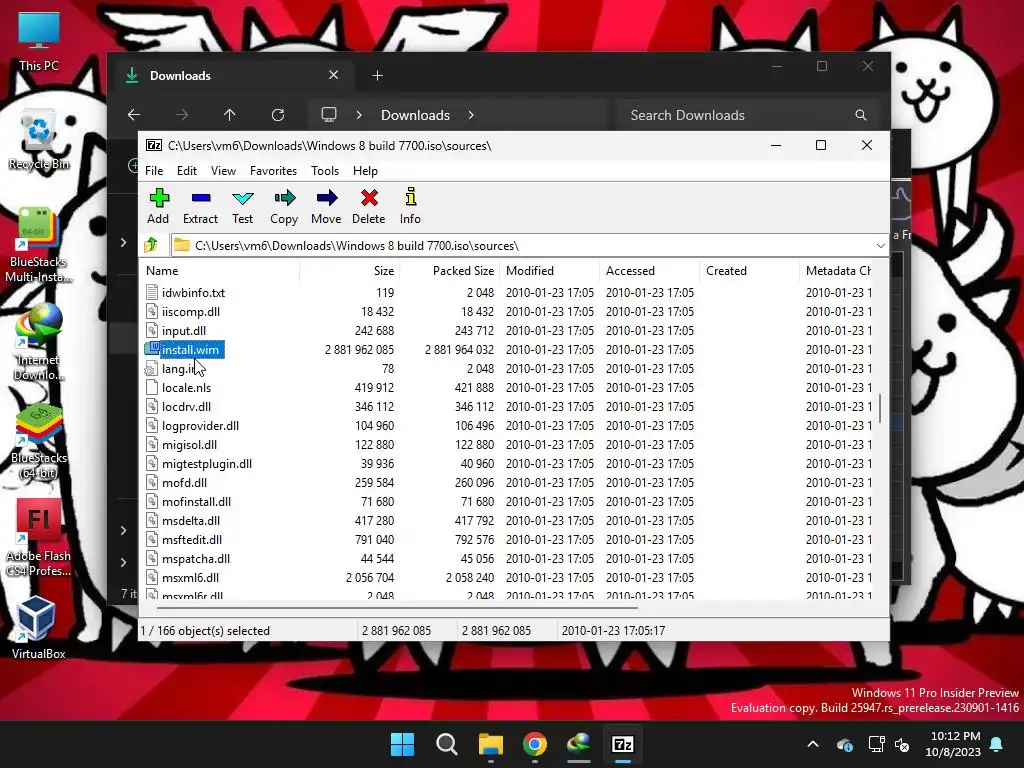Sort file list by Size column

349,270
